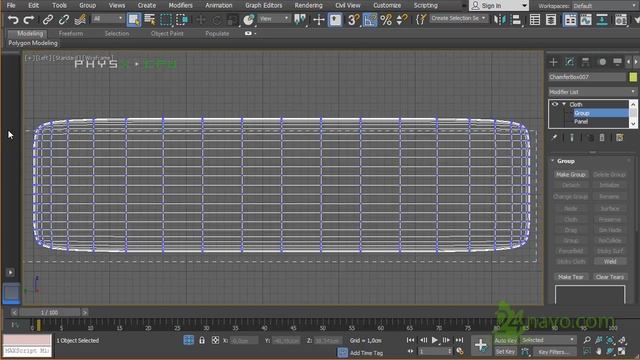This screenshot has width=640, height=360.
Task: Open the Sign In dropdown
Action: click(x=499, y=6)
